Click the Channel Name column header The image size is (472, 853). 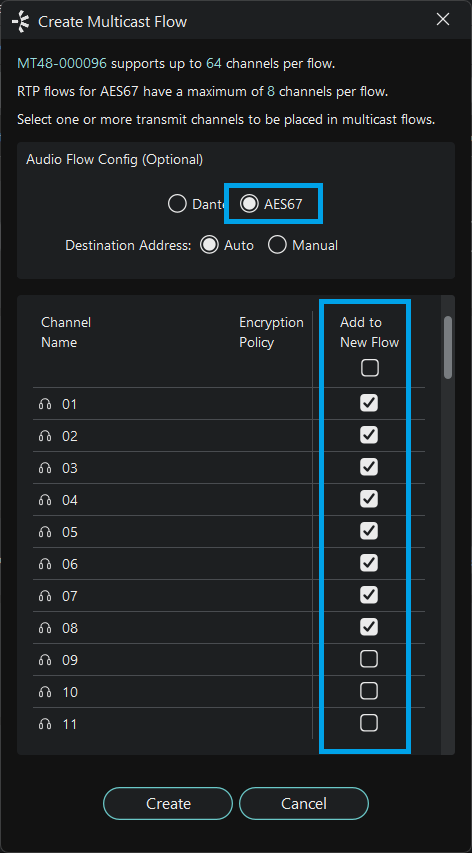(66, 332)
